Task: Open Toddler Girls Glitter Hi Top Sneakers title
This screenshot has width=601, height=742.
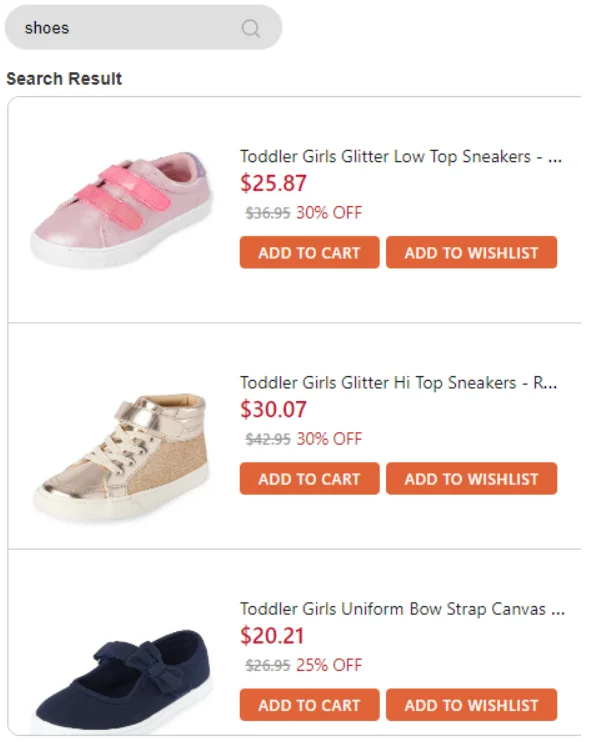Action: point(398,382)
